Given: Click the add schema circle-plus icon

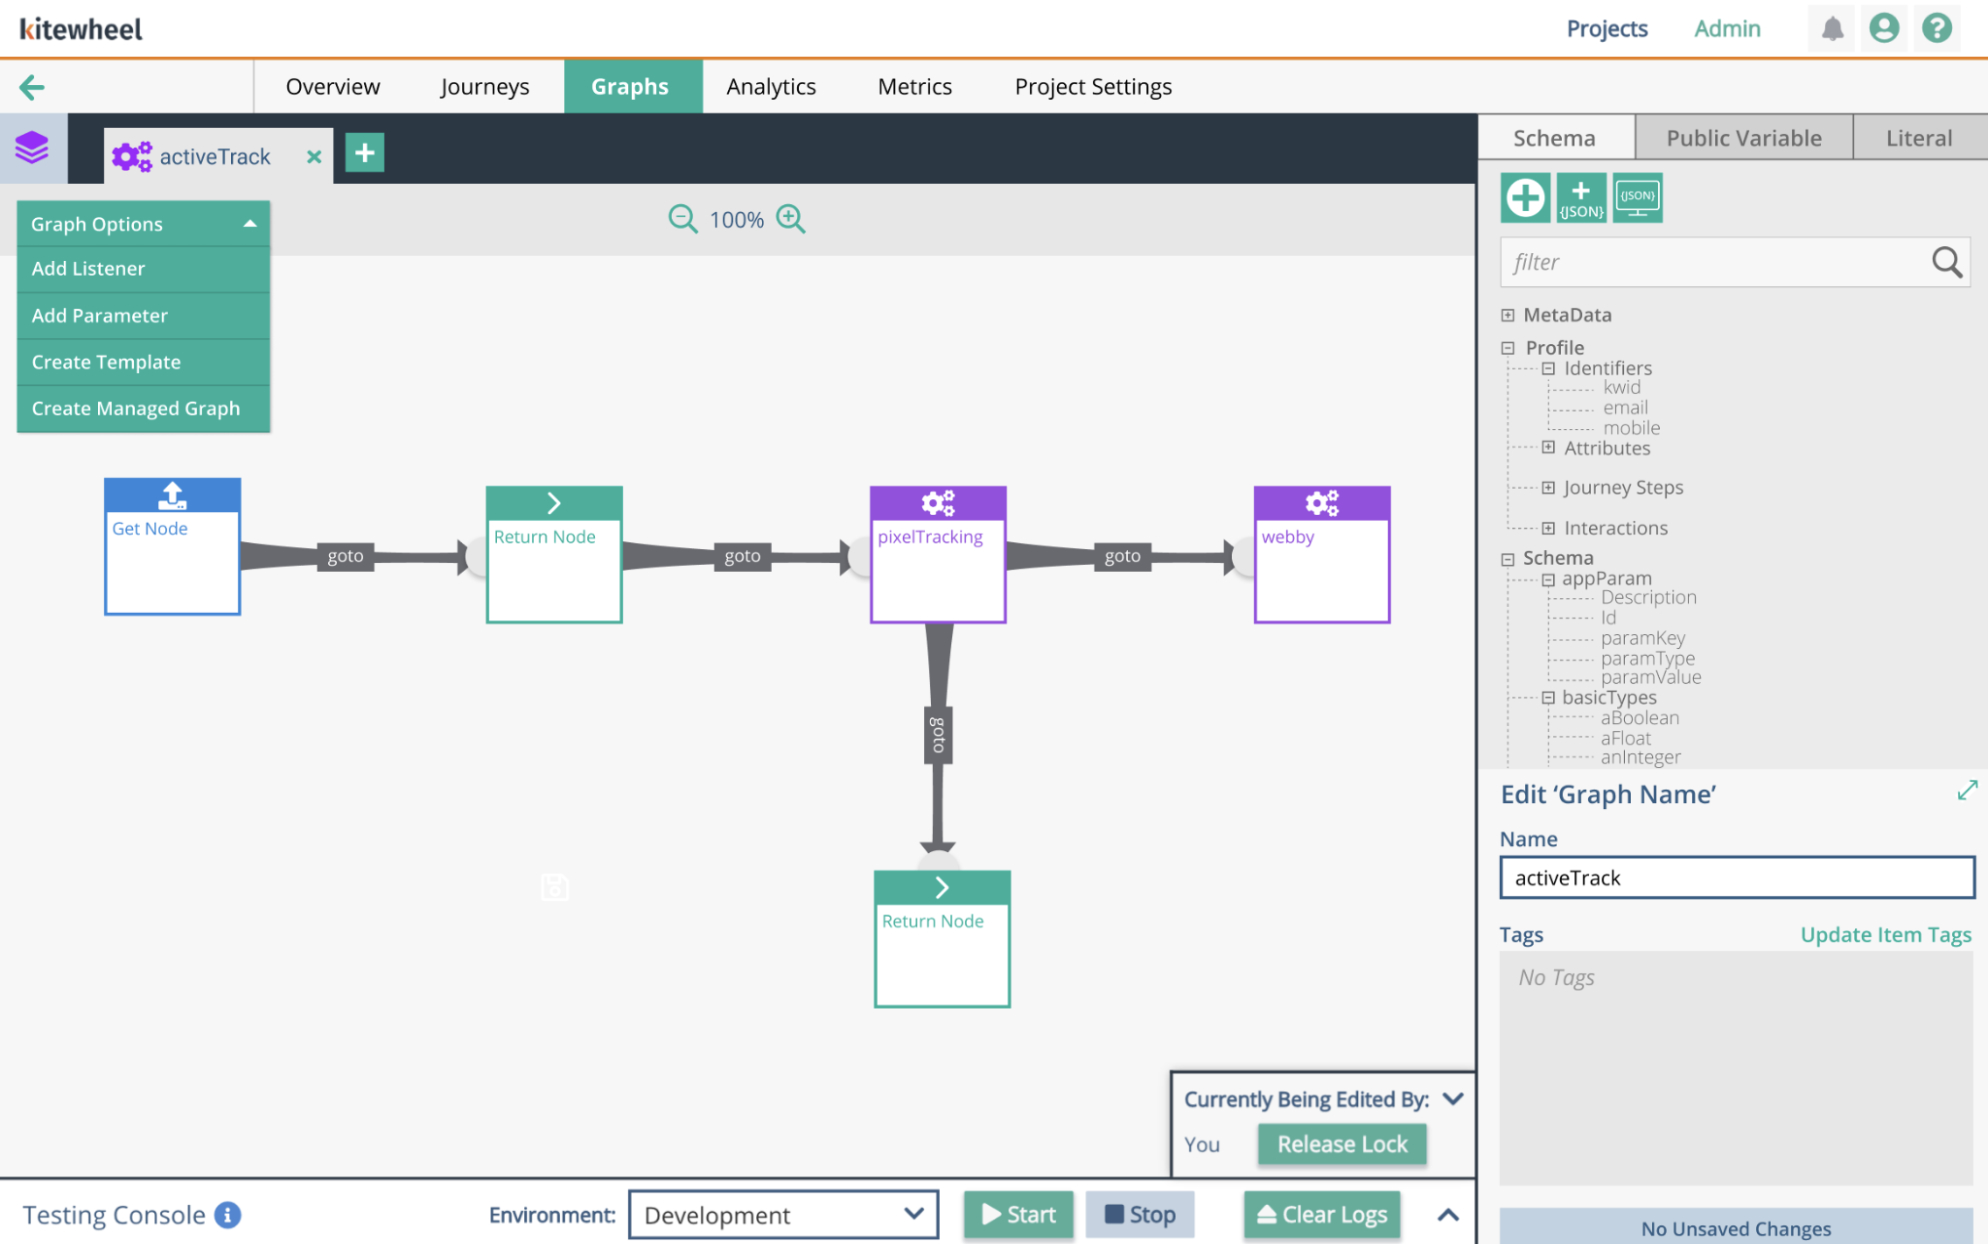Looking at the screenshot, I should [1525, 198].
